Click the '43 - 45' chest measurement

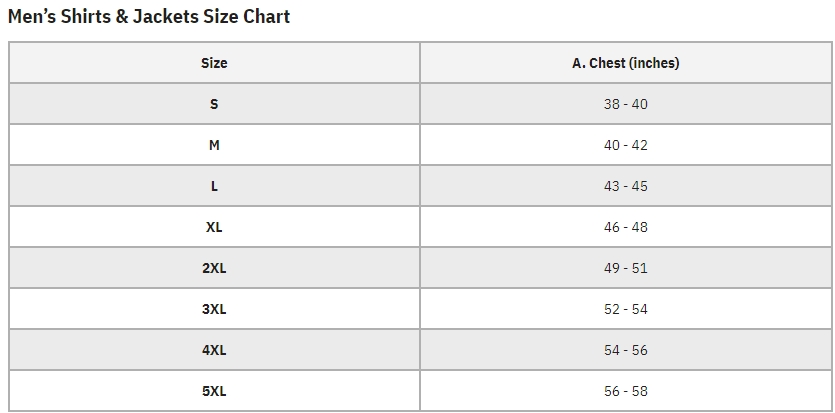point(625,186)
